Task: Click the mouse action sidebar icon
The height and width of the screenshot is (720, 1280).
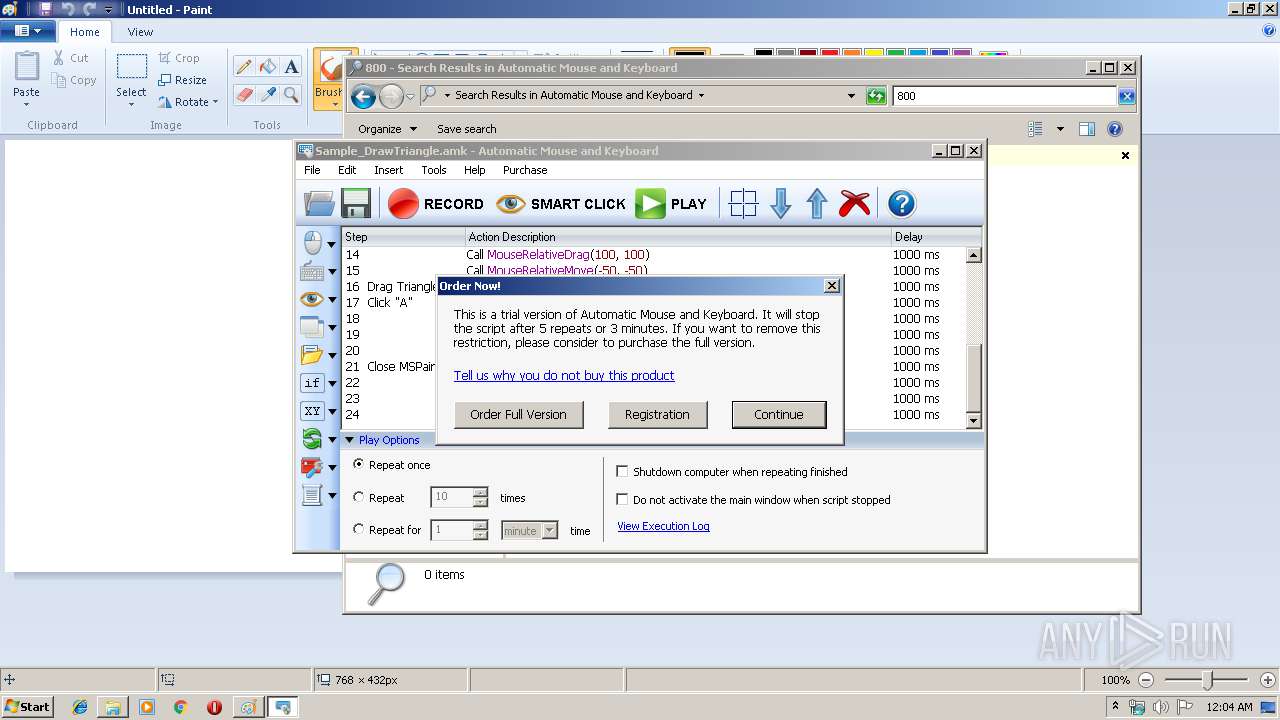Action: pyautogui.click(x=312, y=243)
